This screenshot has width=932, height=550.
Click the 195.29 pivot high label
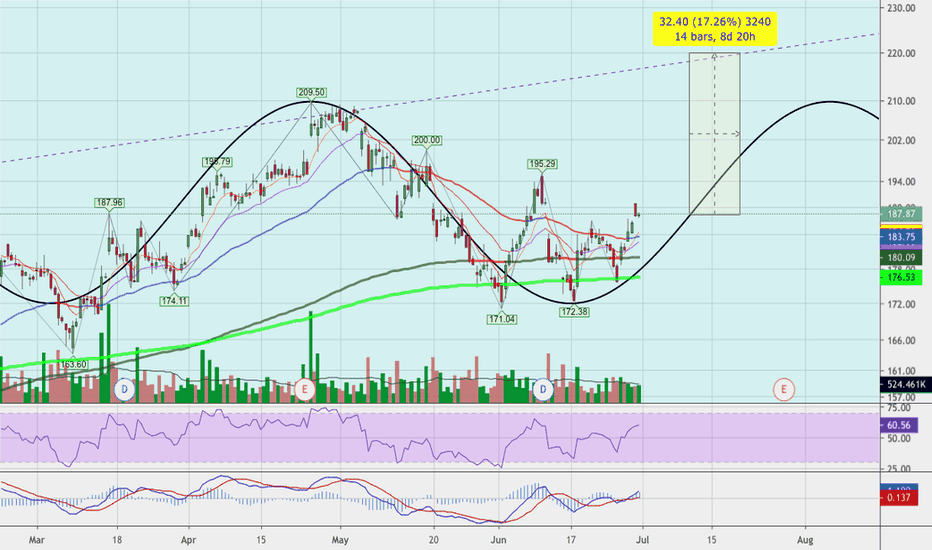tap(542, 164)
